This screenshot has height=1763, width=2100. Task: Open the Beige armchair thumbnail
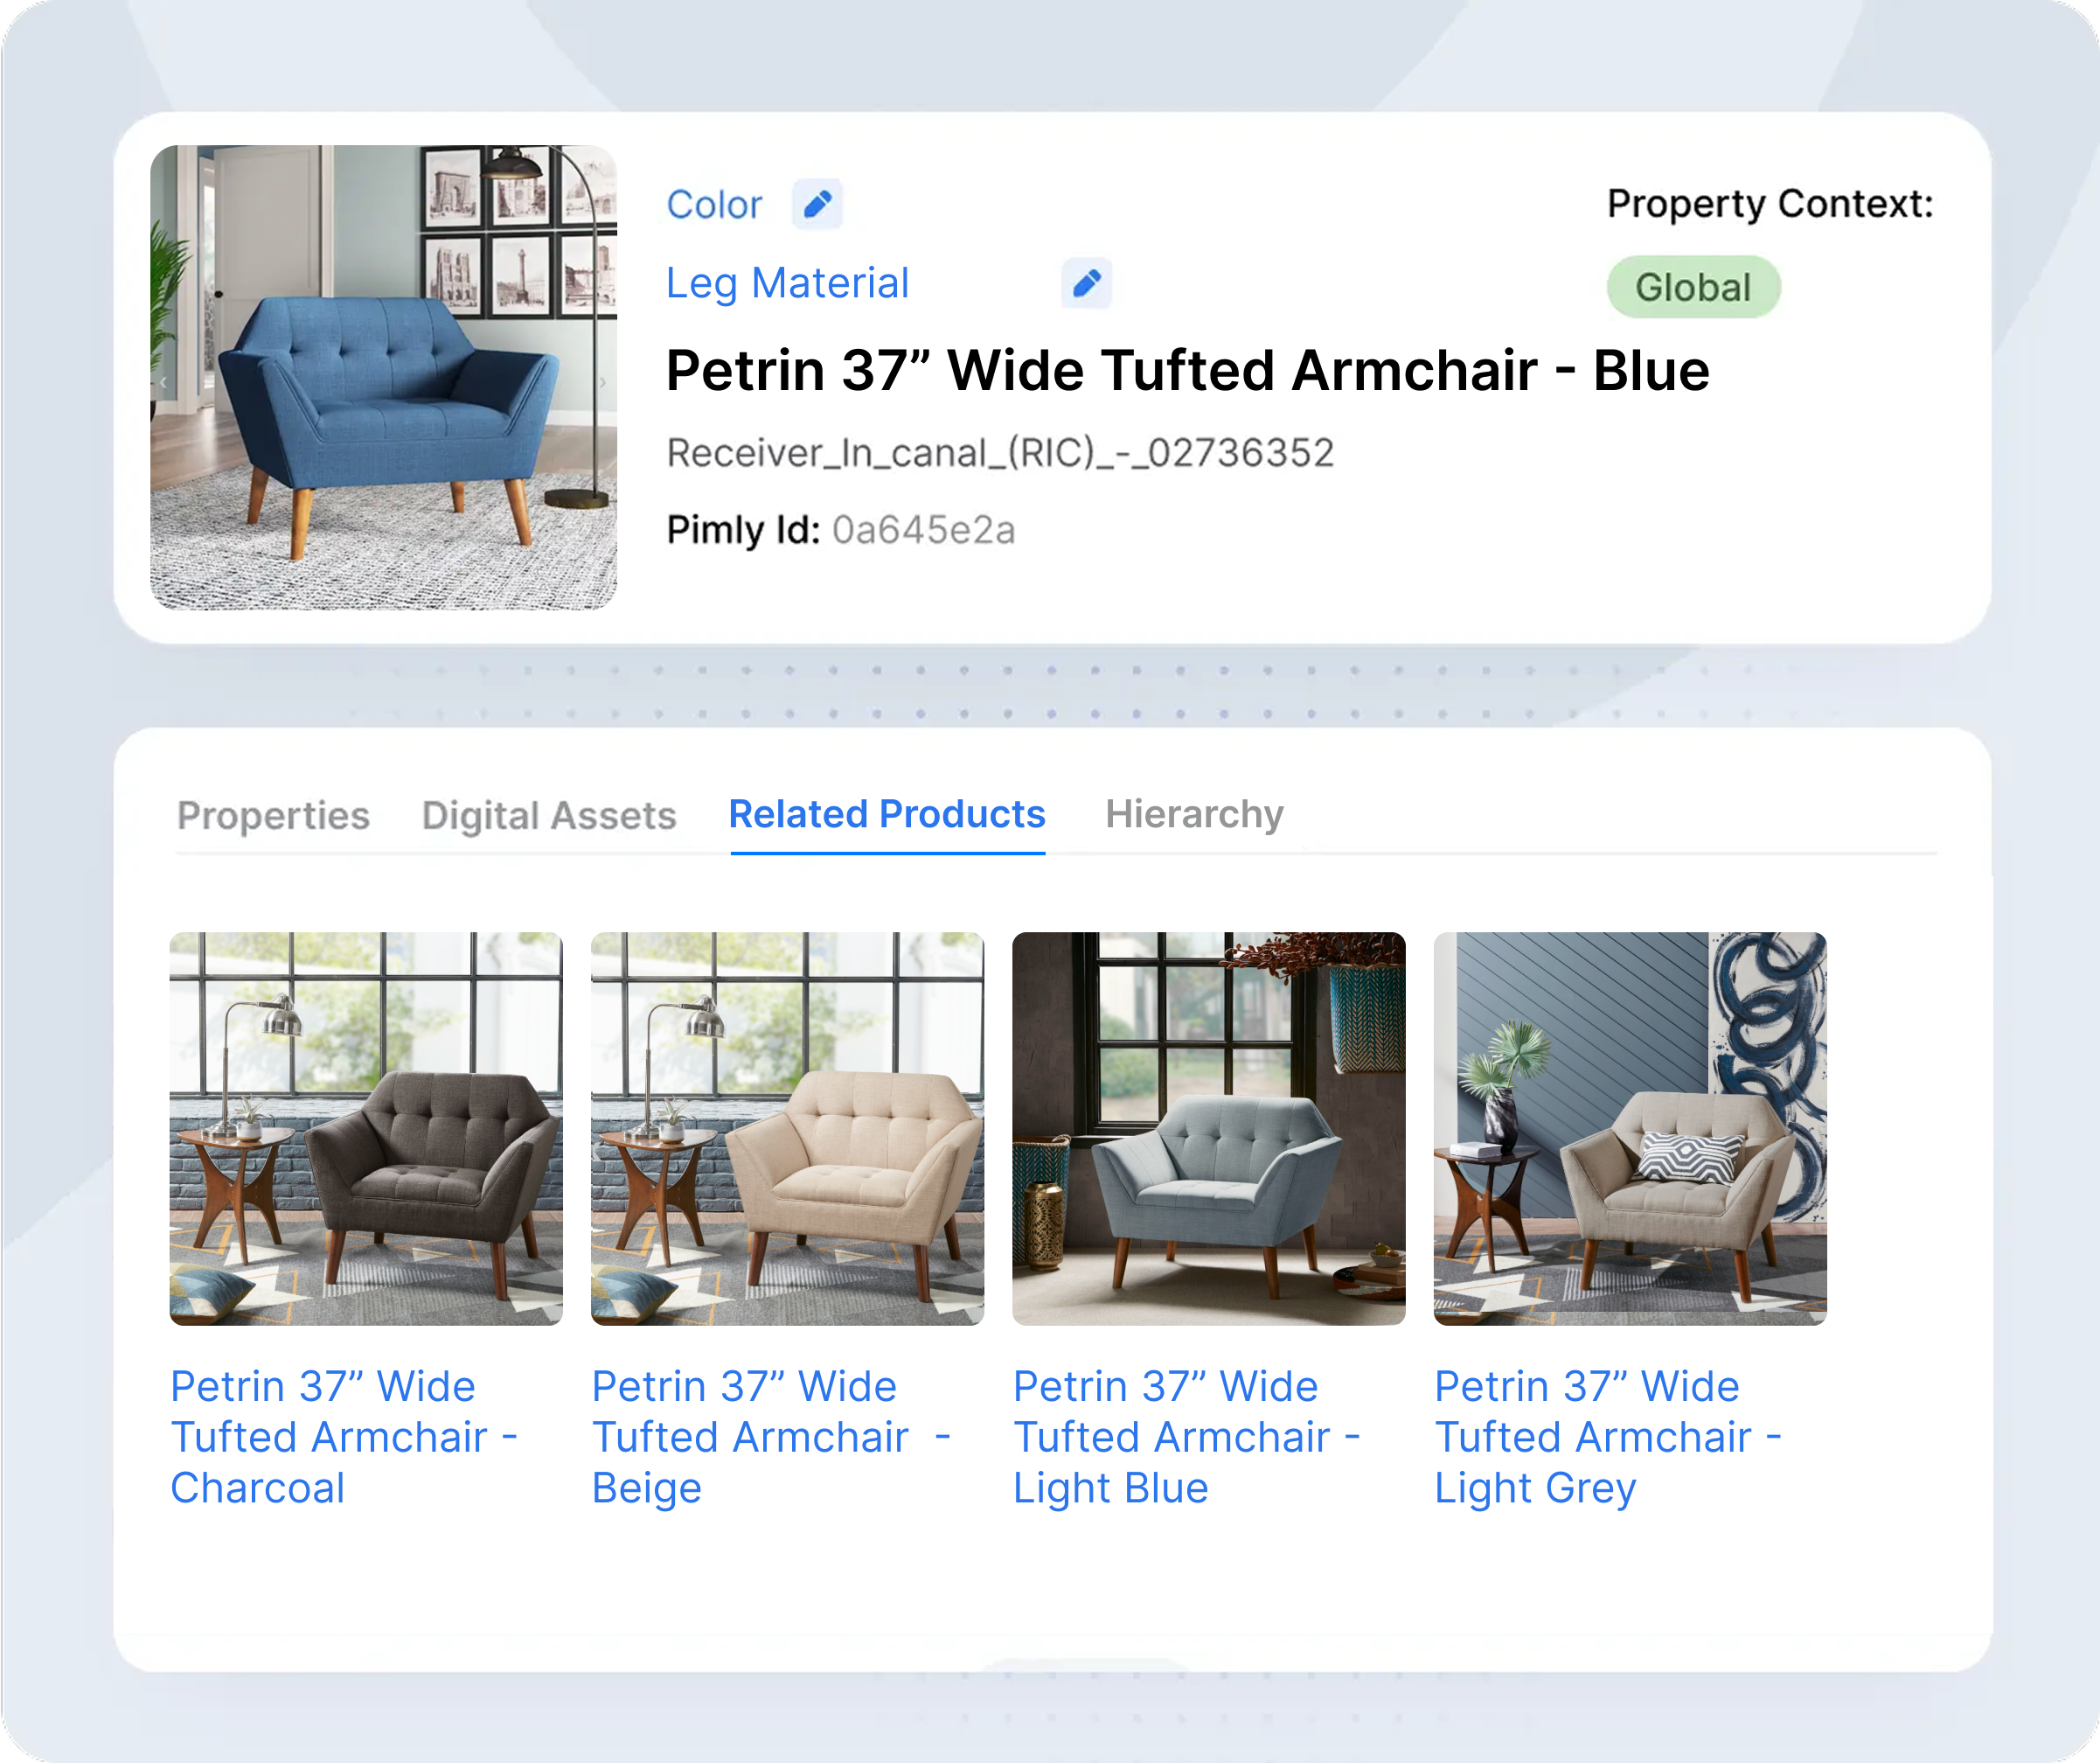point(787,1129)
